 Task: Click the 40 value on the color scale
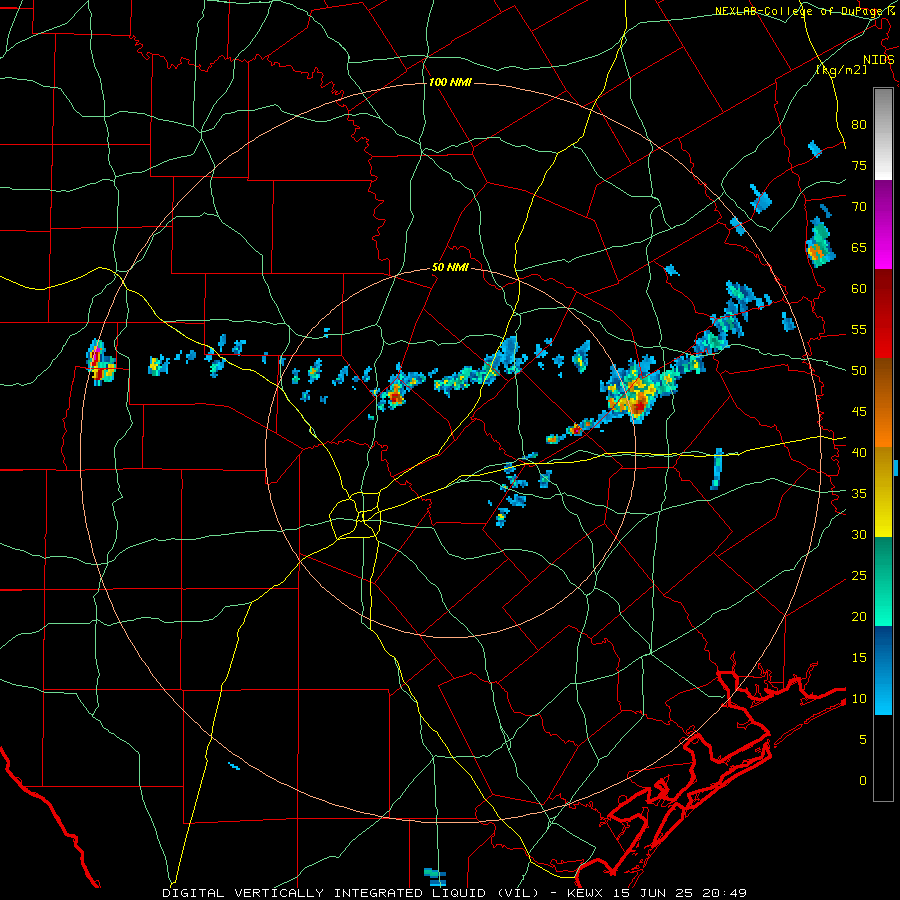[x=859, y=452]
